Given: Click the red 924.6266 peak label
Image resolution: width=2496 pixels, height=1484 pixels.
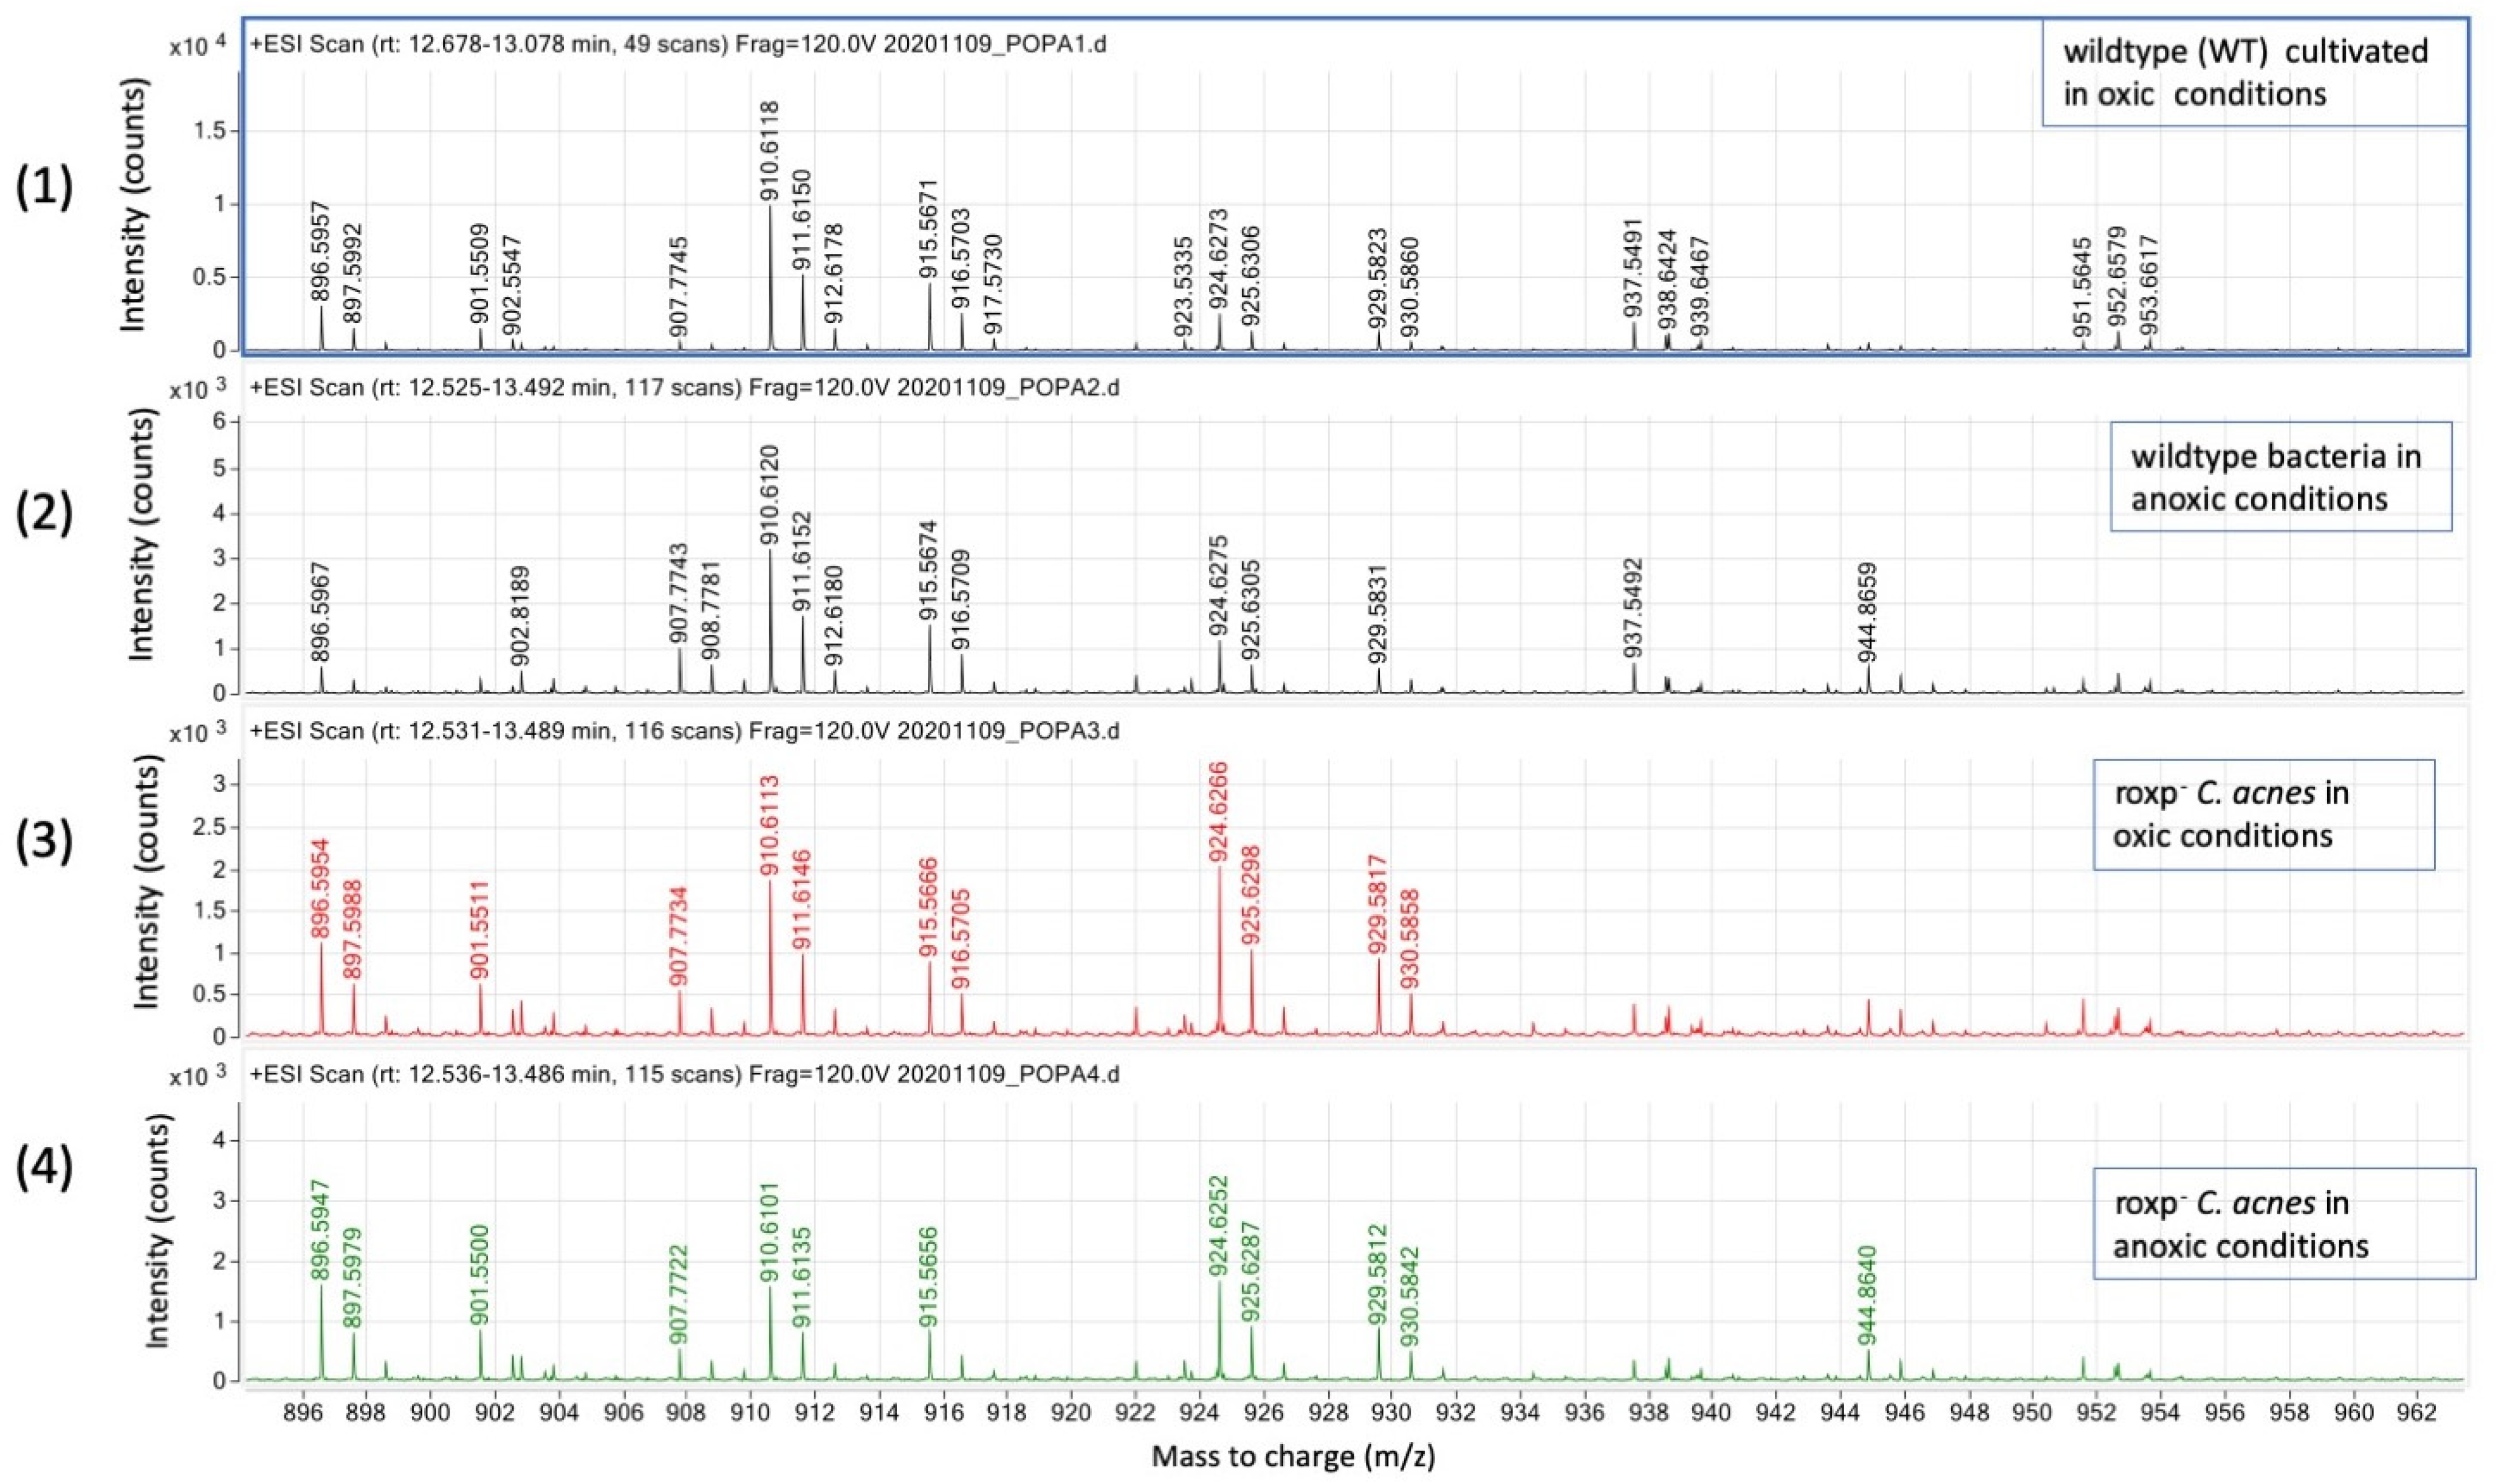Looking at the screenshot, I should (x=1219, y=813).
